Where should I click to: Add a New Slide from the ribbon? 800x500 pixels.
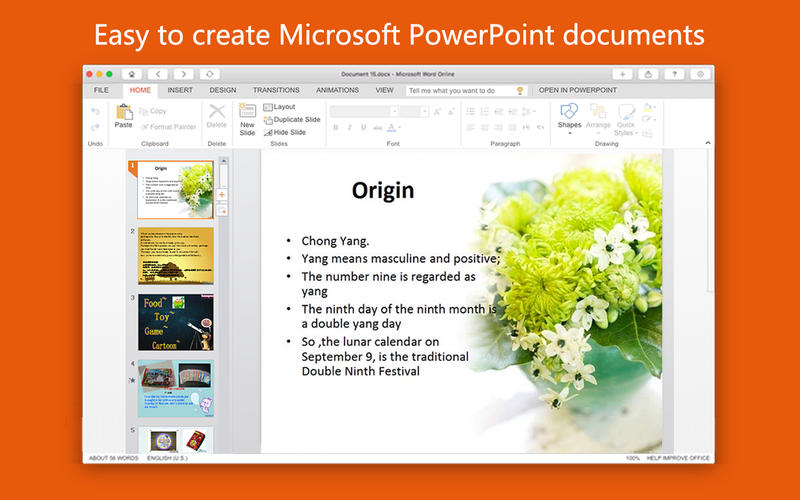(x=247, y=120)
